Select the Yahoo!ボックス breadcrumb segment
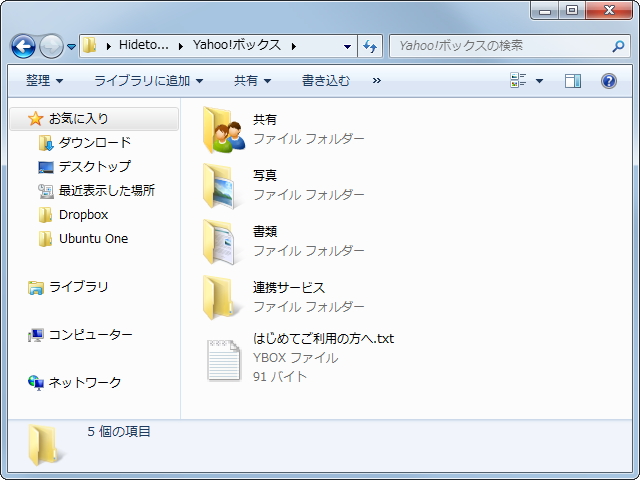The height and width of the screenshot is (480, 640). (x=237, y=45)
